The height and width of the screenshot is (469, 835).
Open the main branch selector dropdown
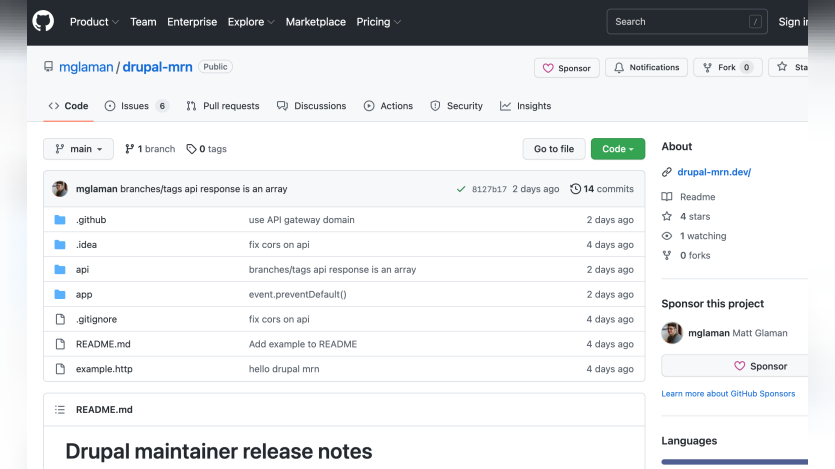(x=78, y=149)
